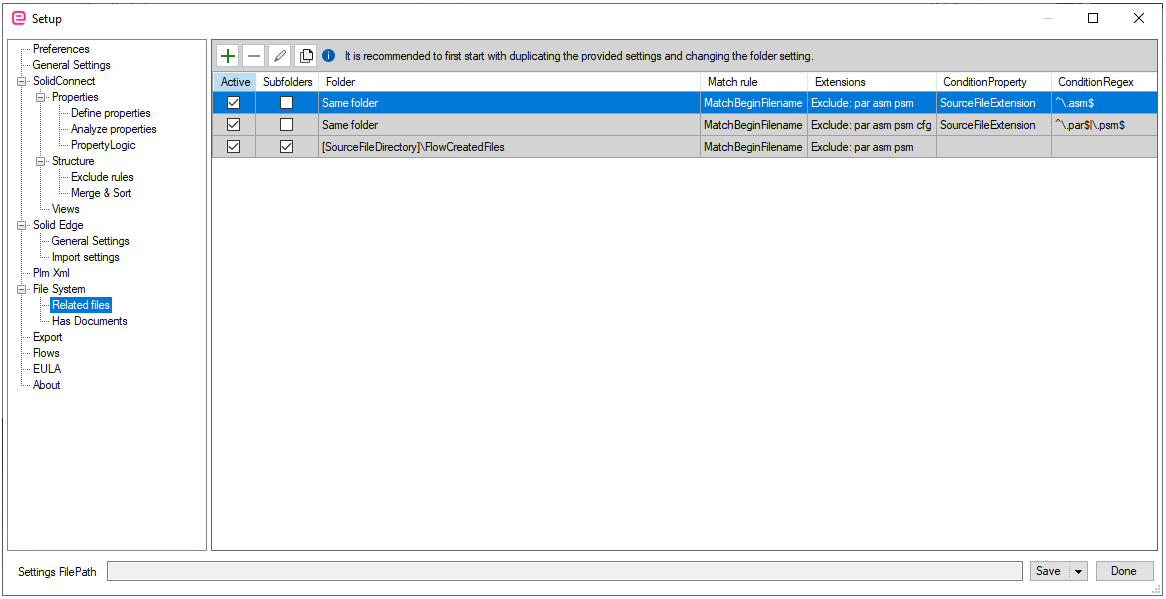Collapse the Structure tree node

click(x=41, y=161)
